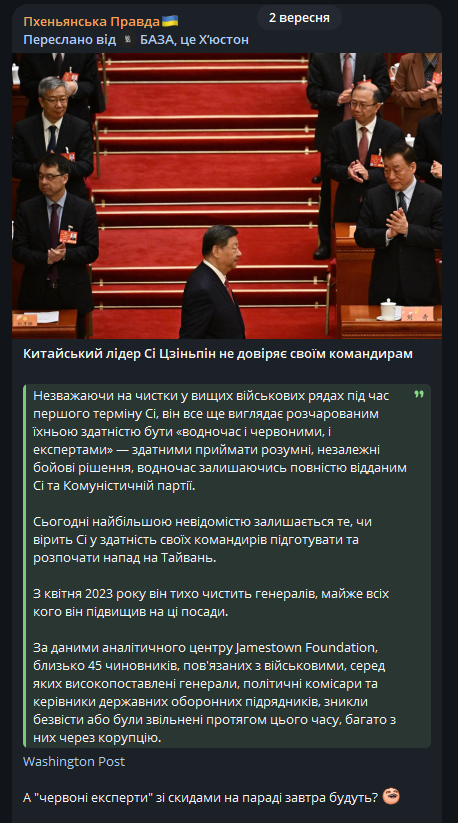Open forwarded source БАЗА, це Х'юстон

click(194, 40)
